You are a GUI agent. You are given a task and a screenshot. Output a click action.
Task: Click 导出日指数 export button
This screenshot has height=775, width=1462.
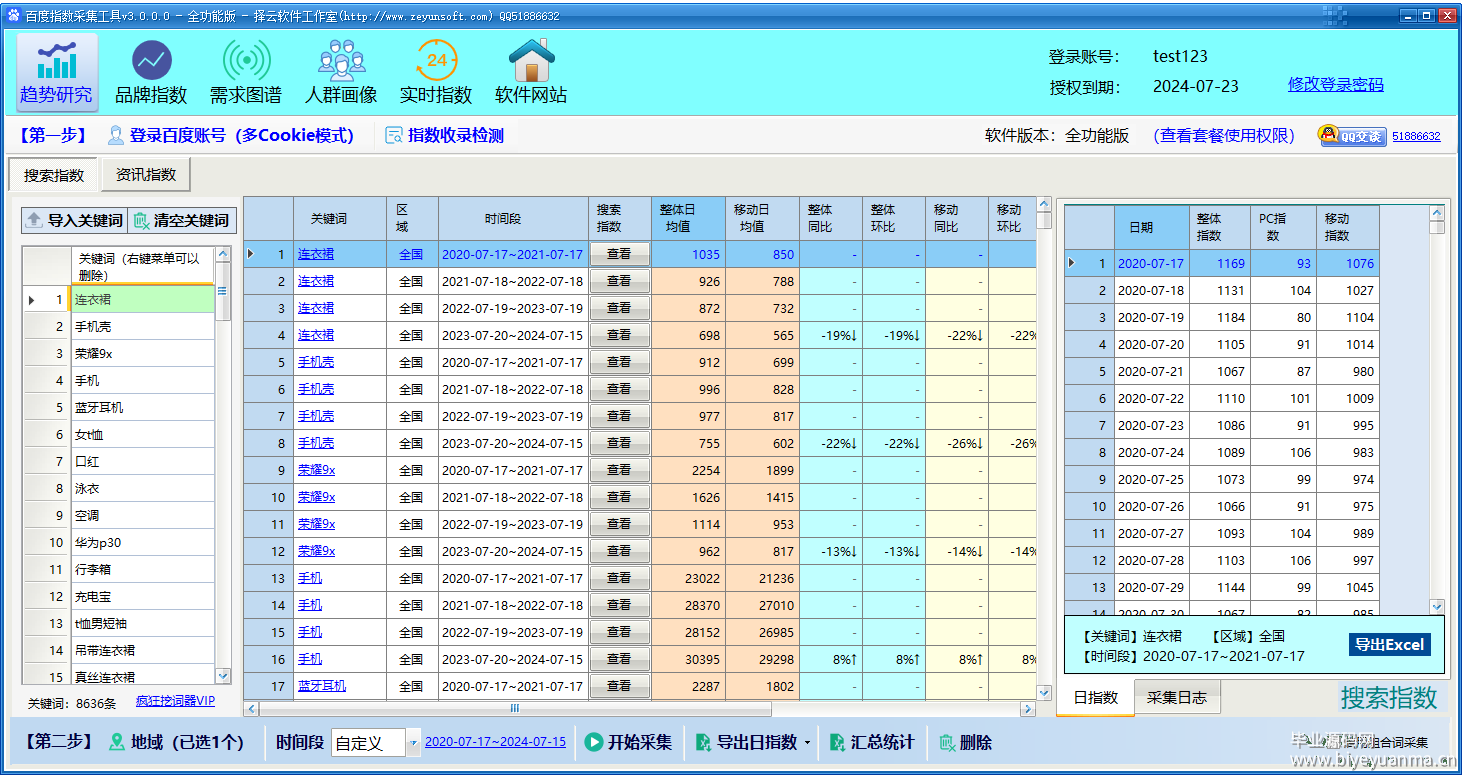pos(746,742)
